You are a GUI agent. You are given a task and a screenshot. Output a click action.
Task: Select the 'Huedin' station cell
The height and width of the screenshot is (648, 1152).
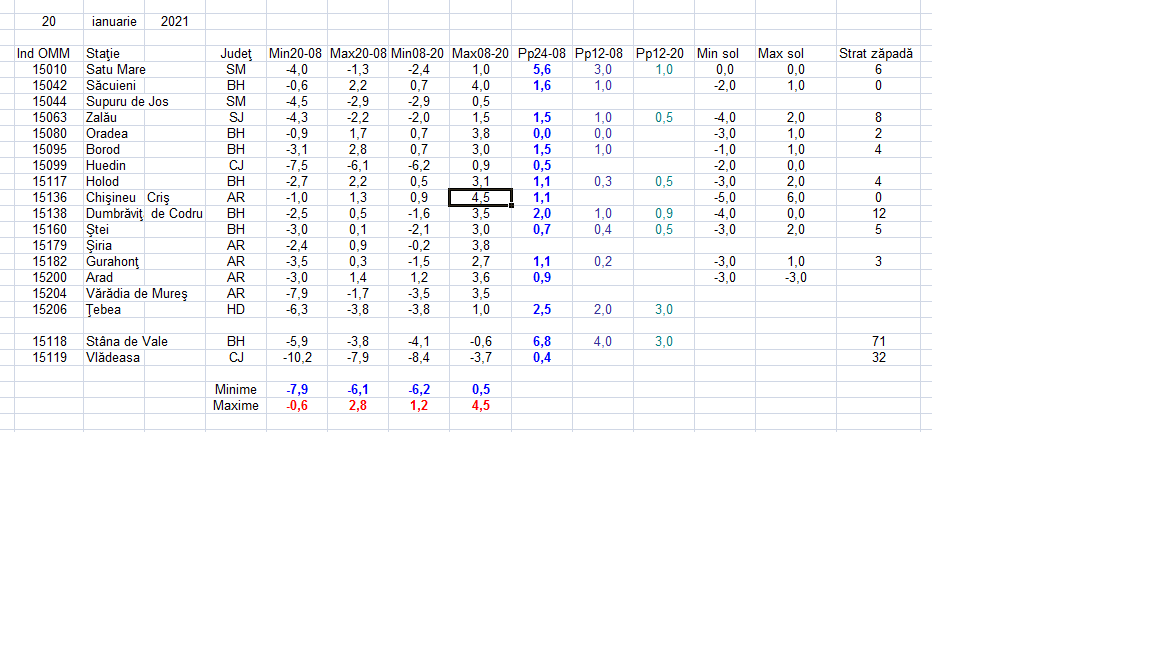tap(114, 166)
